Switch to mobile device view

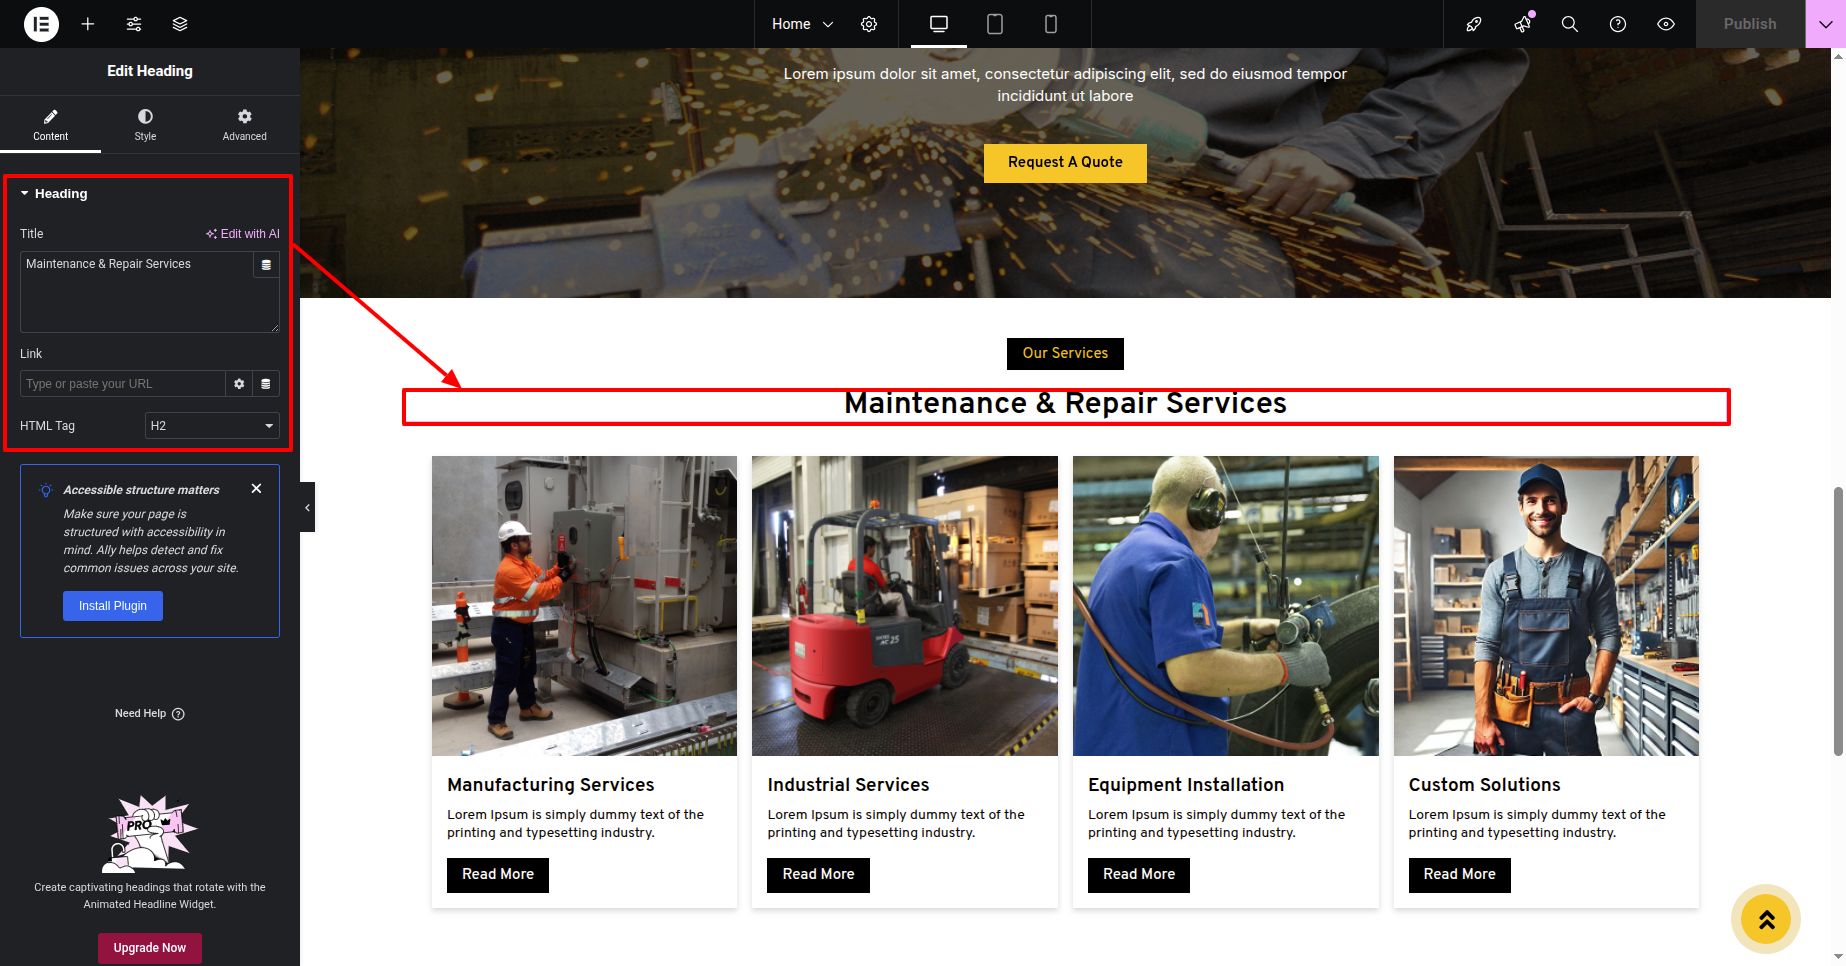[x=1051, y=24]
